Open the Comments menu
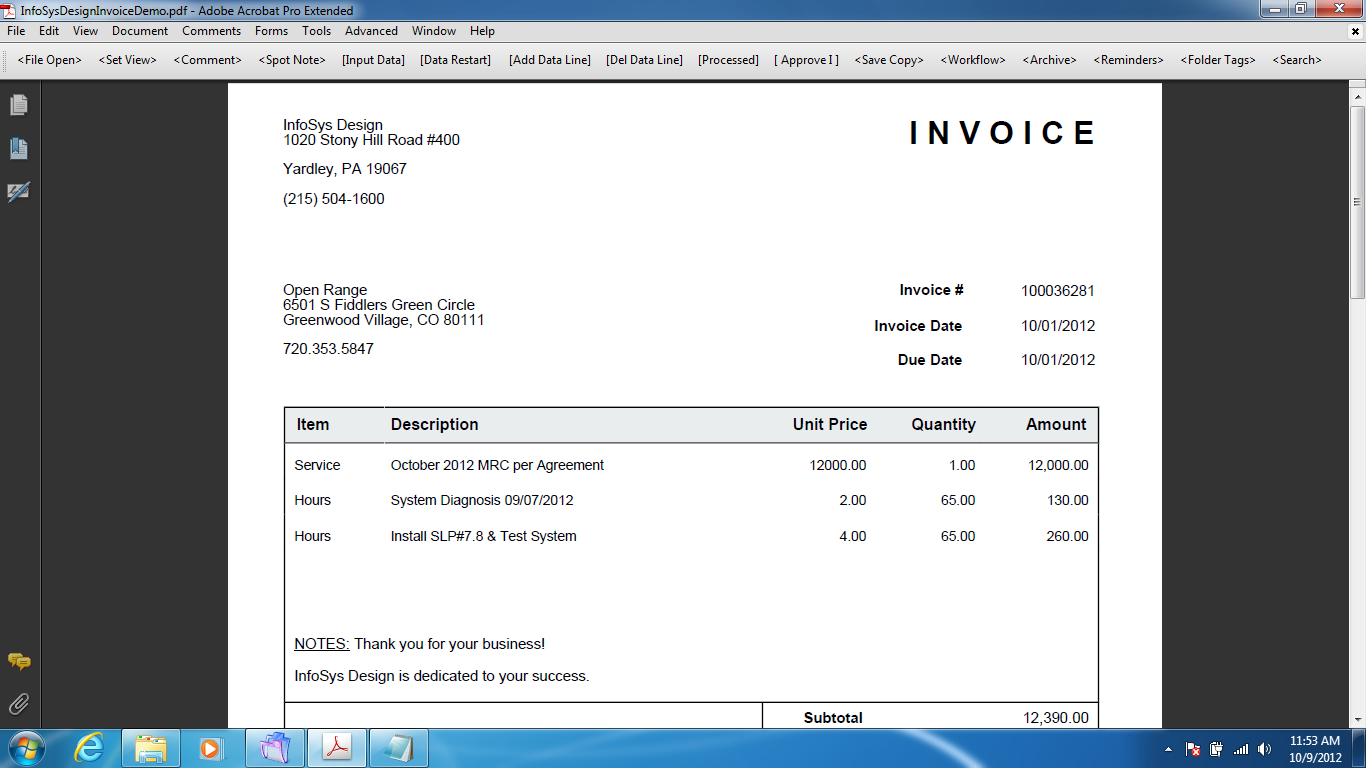 [x=211, y=31]
